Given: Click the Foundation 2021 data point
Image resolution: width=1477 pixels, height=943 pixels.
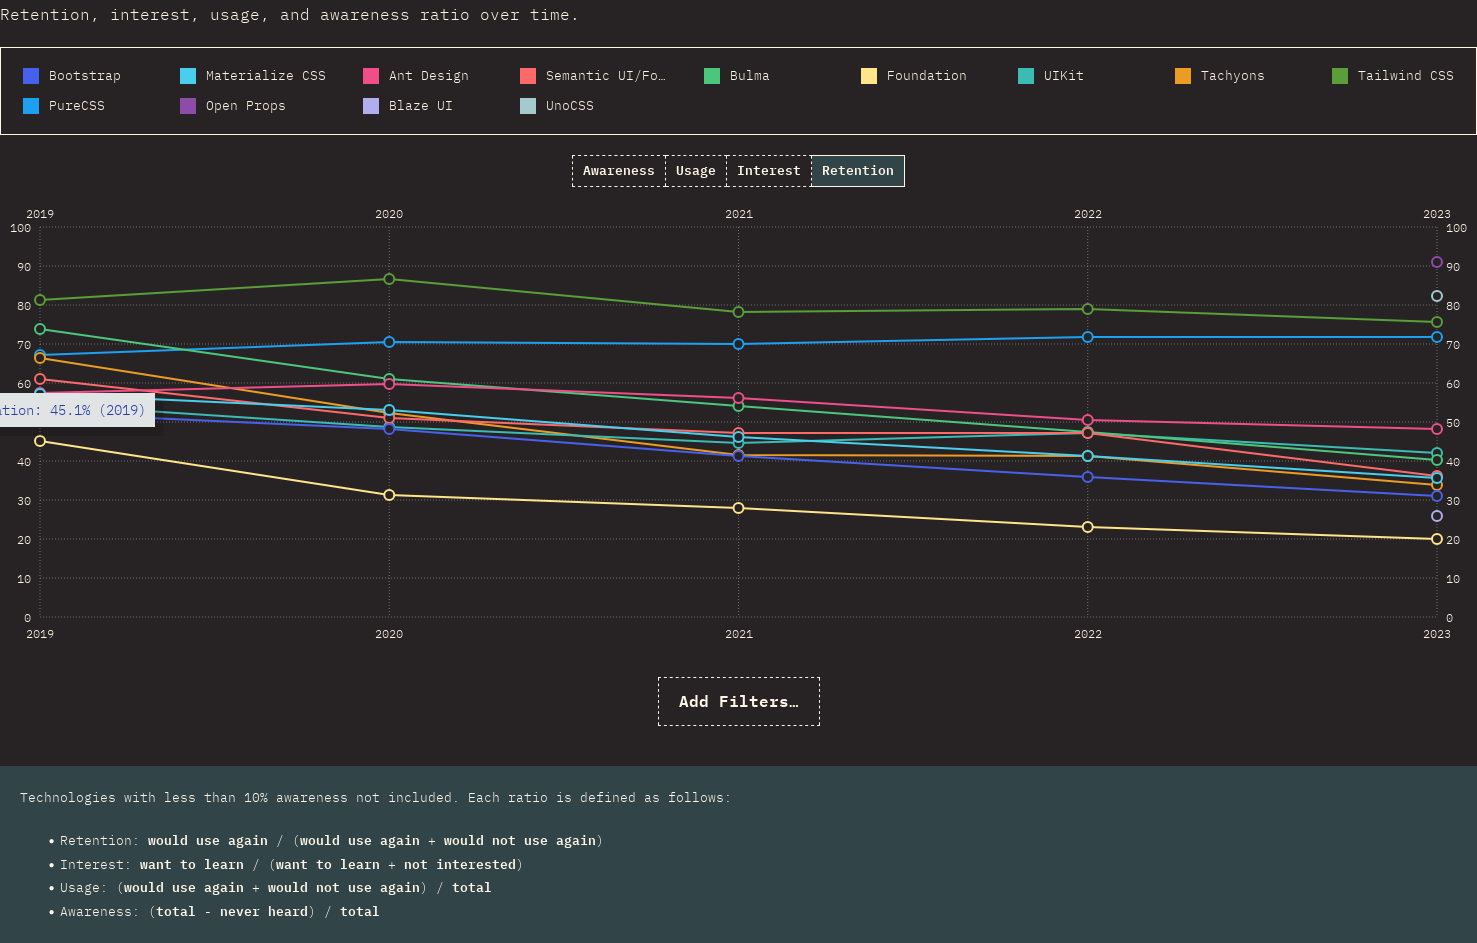Looking at the screenshot, I should point(739,508).
